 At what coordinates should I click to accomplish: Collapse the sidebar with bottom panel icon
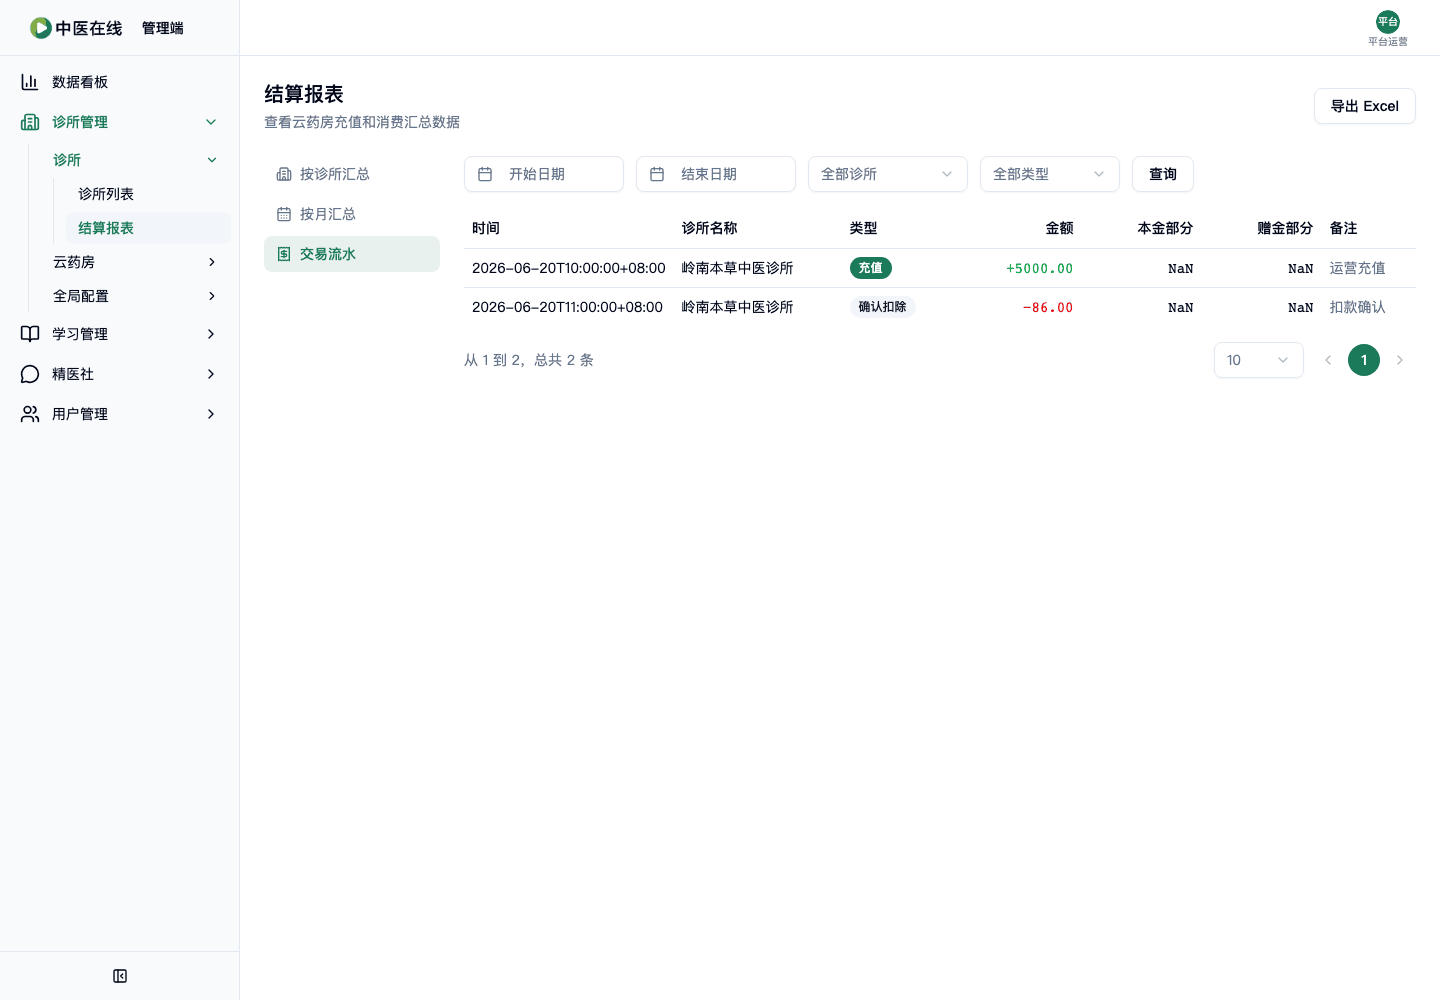(120, 976)
